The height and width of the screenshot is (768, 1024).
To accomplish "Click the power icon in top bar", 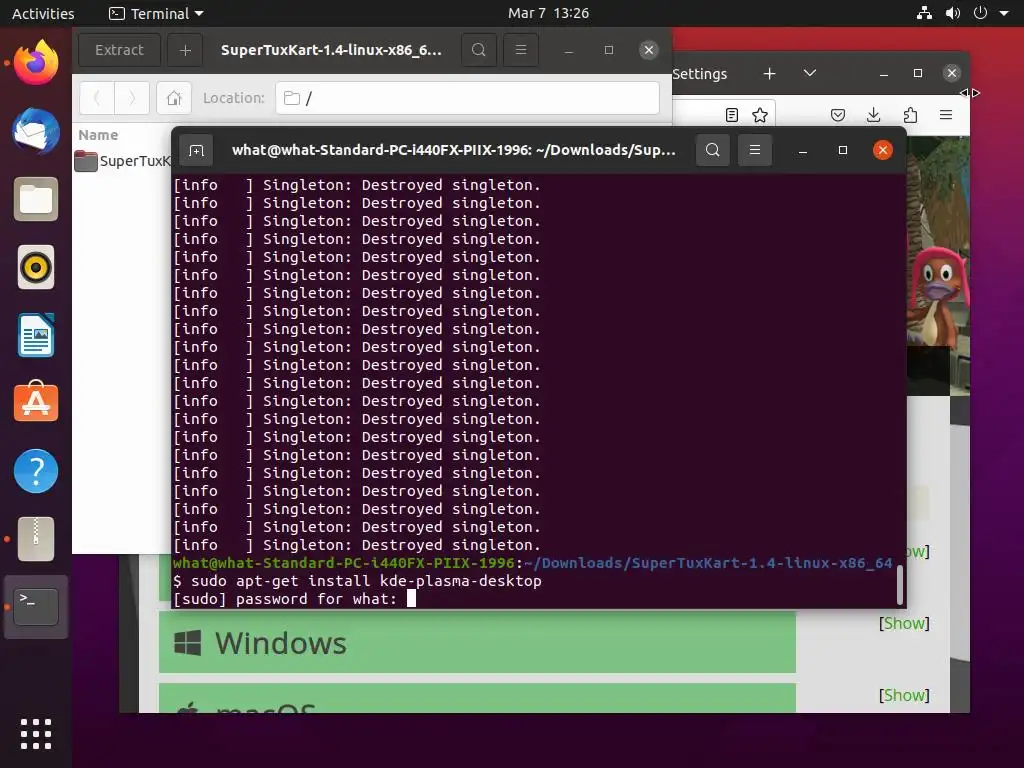I will coord(980,13).
